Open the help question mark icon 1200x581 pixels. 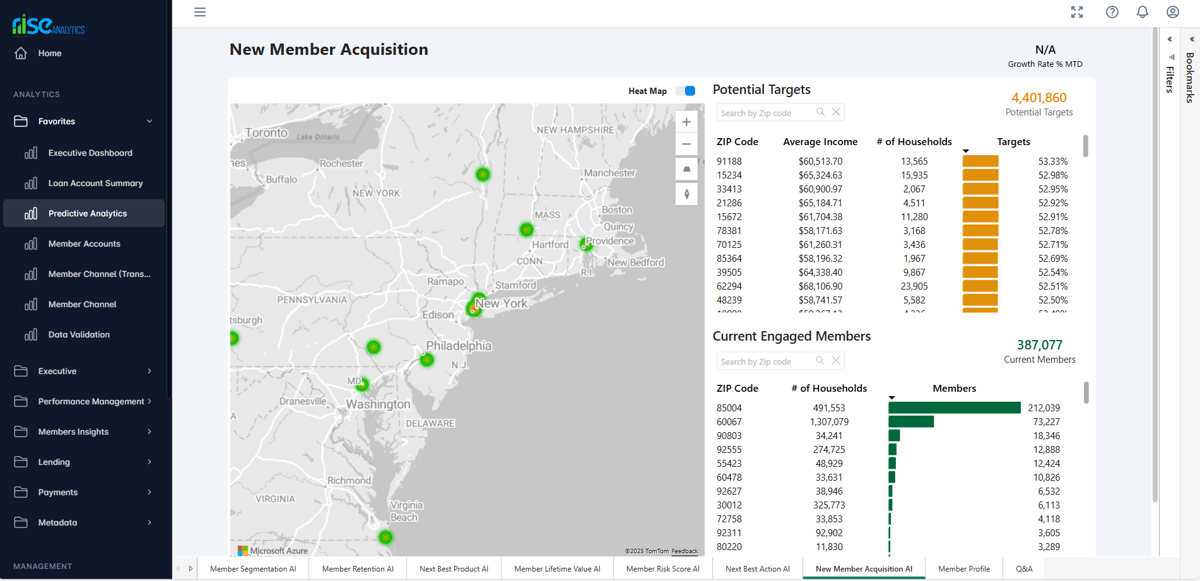click(x=1112, y=12)
